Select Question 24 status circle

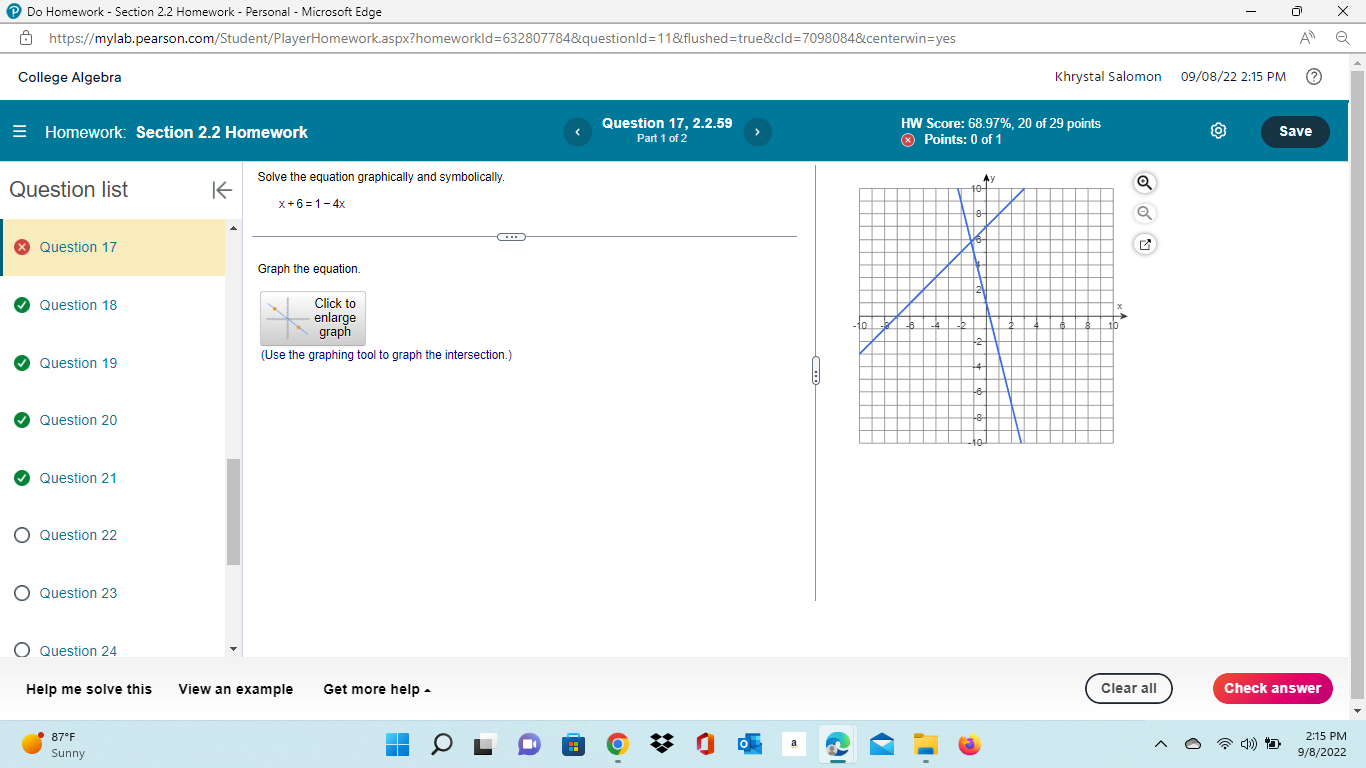click(21, 650)
